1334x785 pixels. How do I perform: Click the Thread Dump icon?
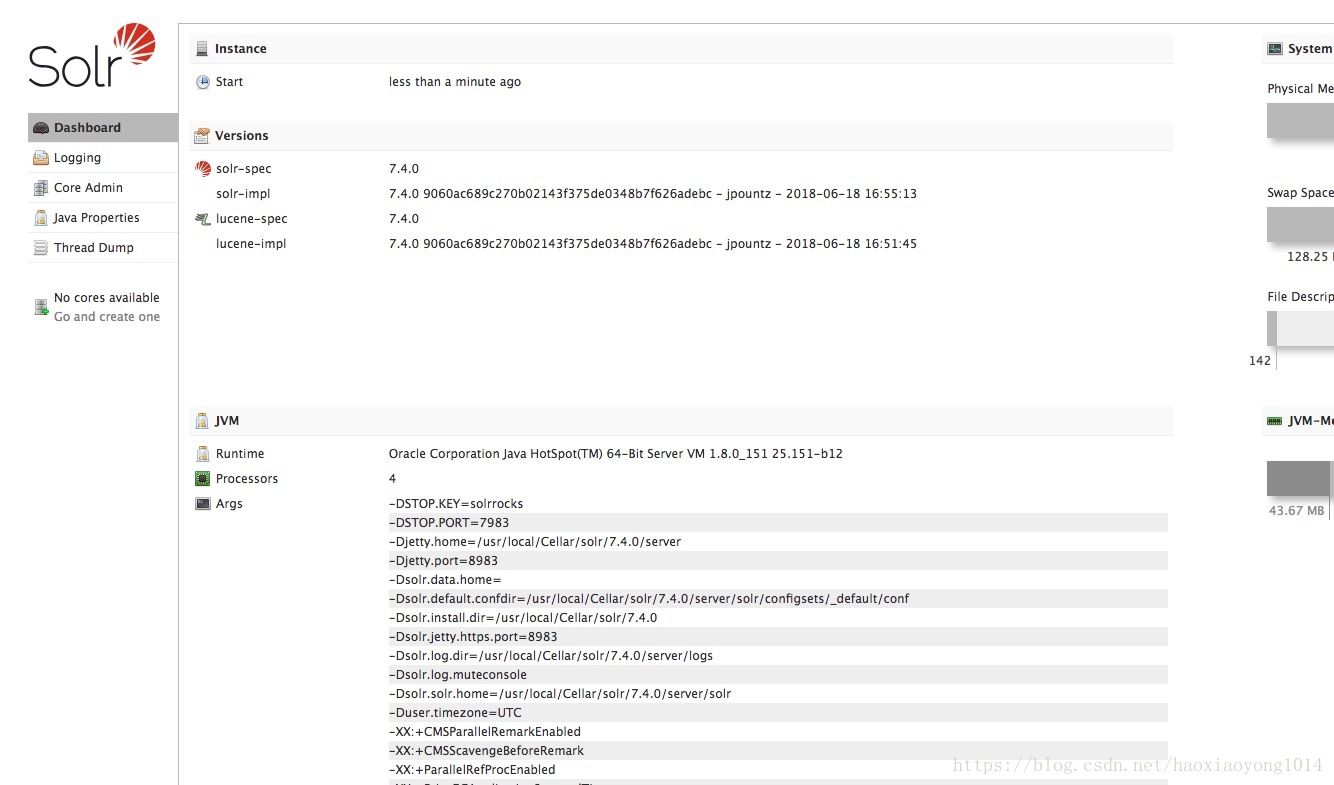[41, 248]
